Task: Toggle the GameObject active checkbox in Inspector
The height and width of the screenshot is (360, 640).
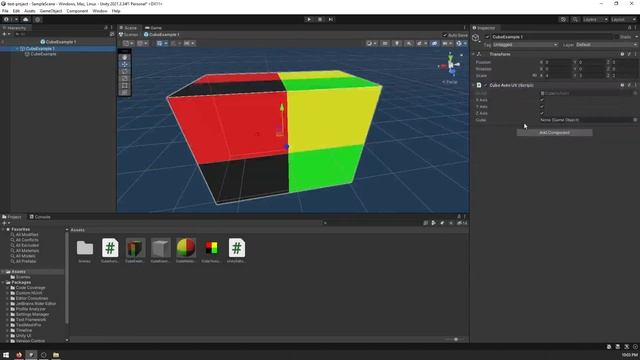Action: [487, 37]
